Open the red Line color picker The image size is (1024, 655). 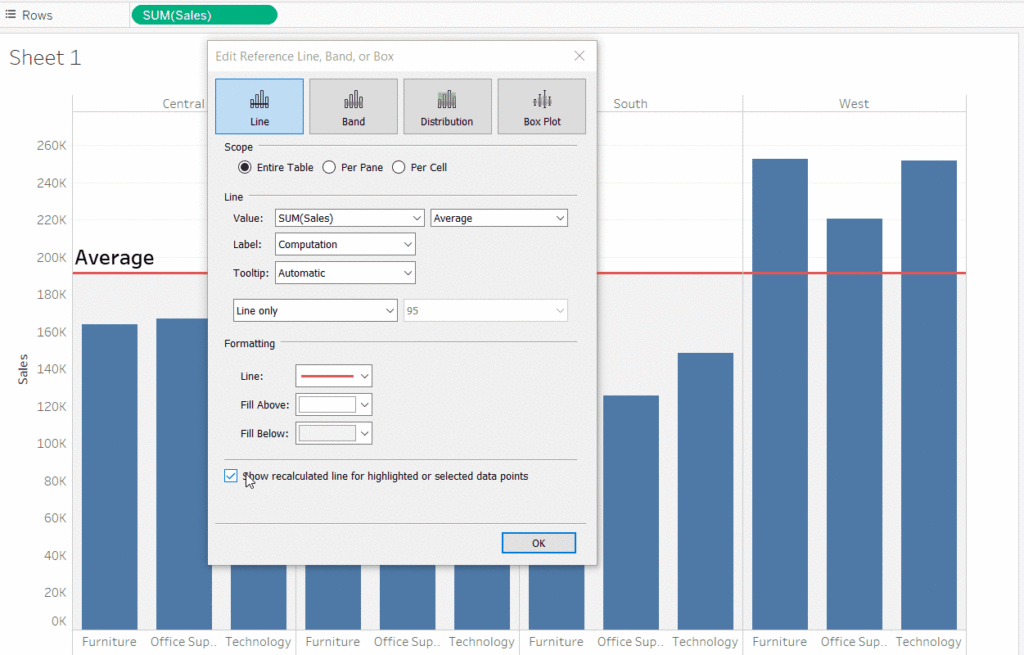coord(333,375)
